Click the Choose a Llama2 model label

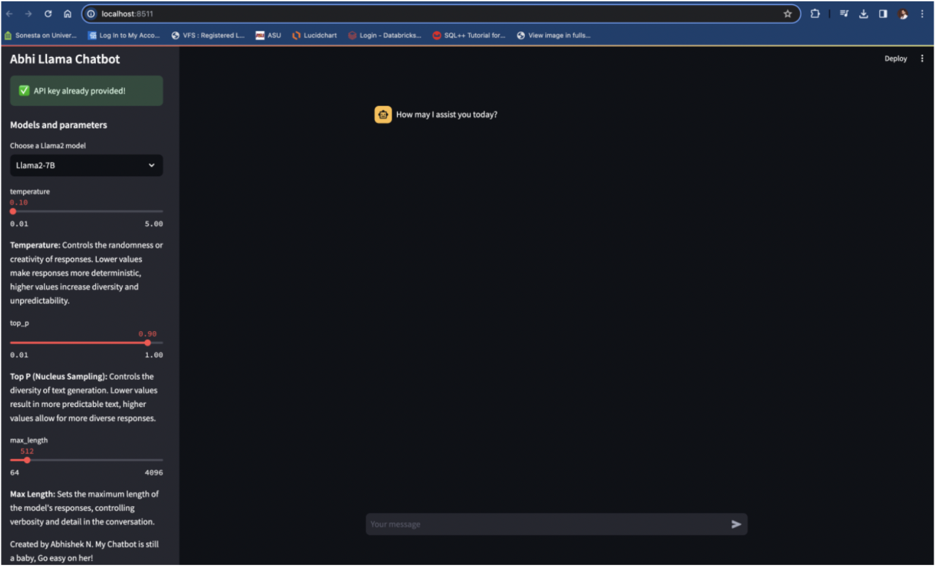pos(48,146)
